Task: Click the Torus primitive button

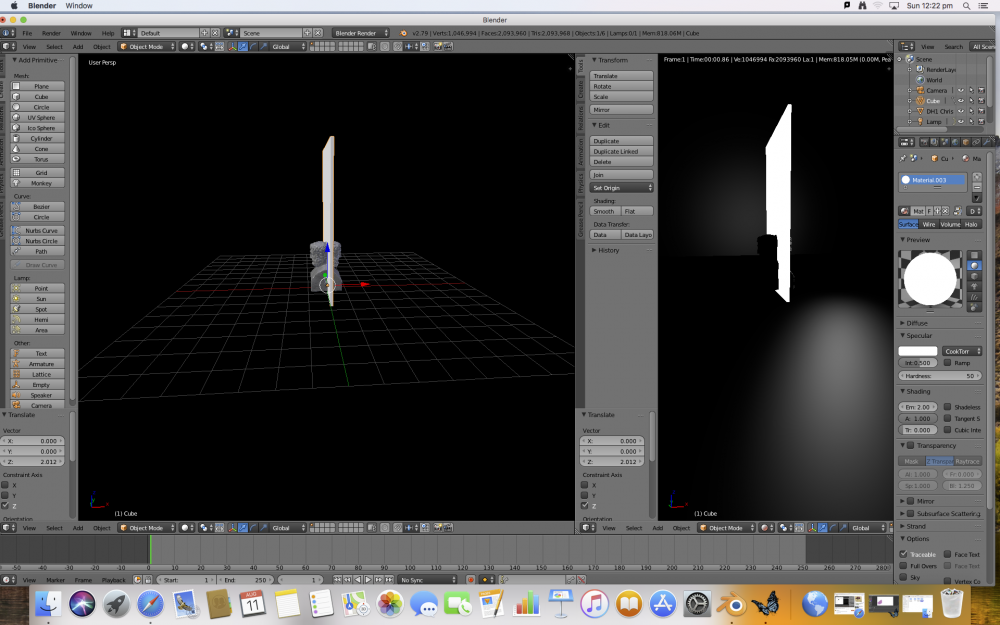Action: click(x=41, y=159)
